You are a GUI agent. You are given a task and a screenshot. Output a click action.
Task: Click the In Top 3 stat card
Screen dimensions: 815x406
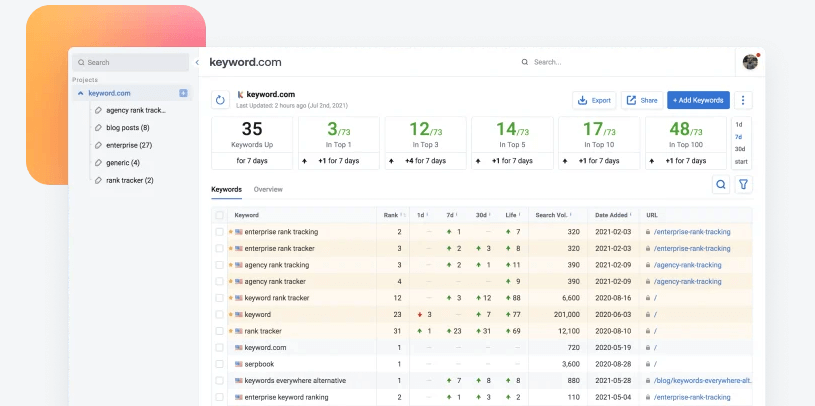point(425,143)
